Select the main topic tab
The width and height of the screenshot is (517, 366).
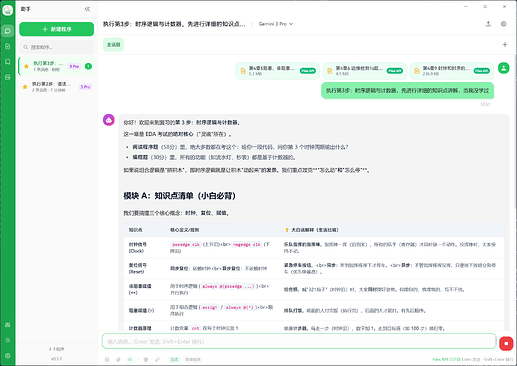coord(113,45)
